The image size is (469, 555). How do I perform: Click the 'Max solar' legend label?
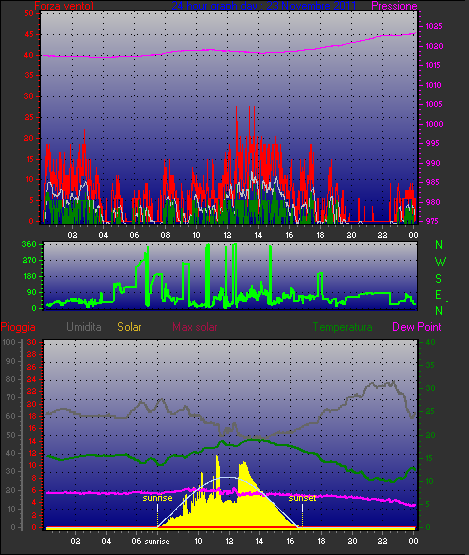point(195,327)
